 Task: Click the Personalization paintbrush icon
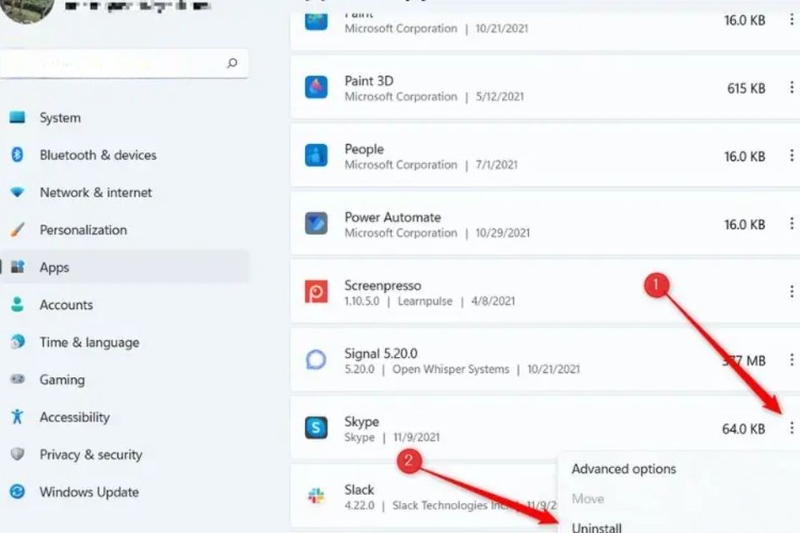17,230
